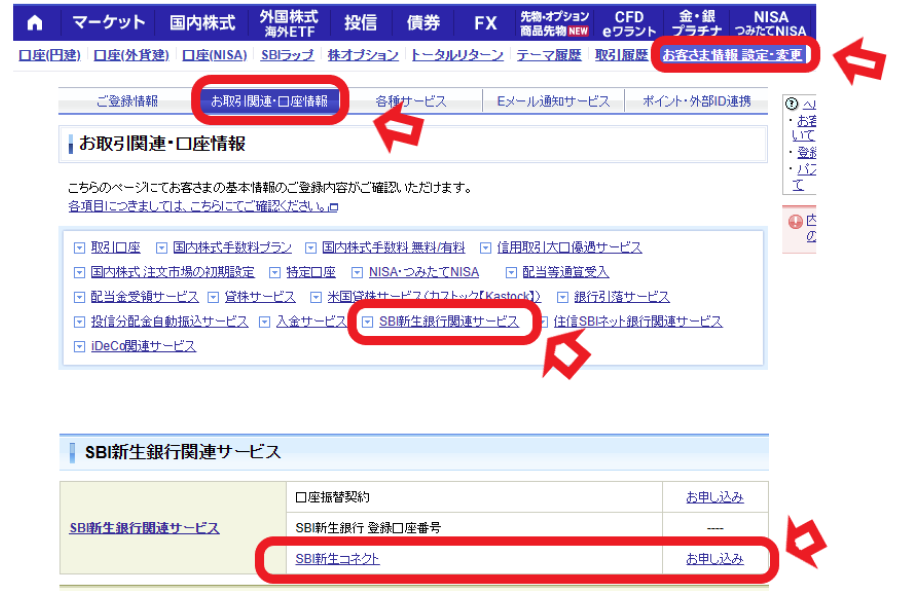Click arrow icon beside 配当等通算受入
This screenshot has width=913, height=603.
click(x=511, y=273)
